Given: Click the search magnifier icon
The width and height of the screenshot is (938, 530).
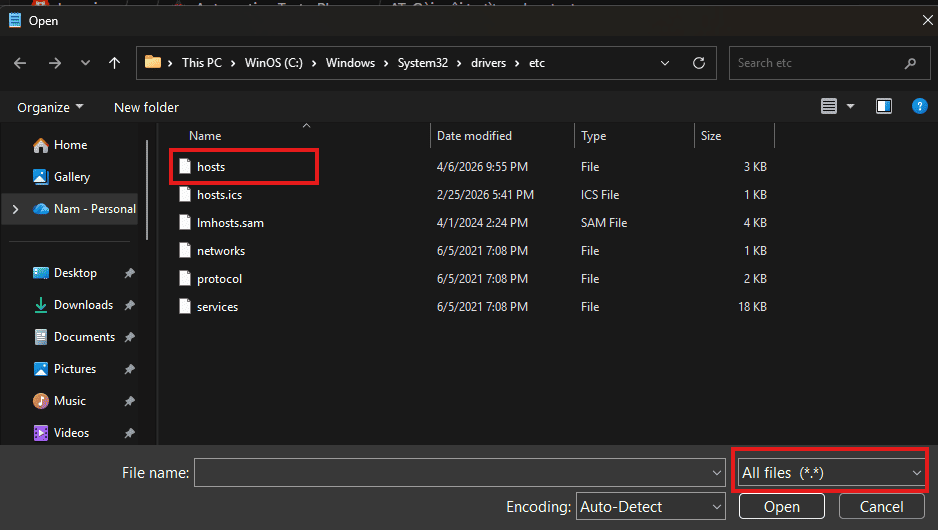Looking at the screenshot, I should click(910, 63).
